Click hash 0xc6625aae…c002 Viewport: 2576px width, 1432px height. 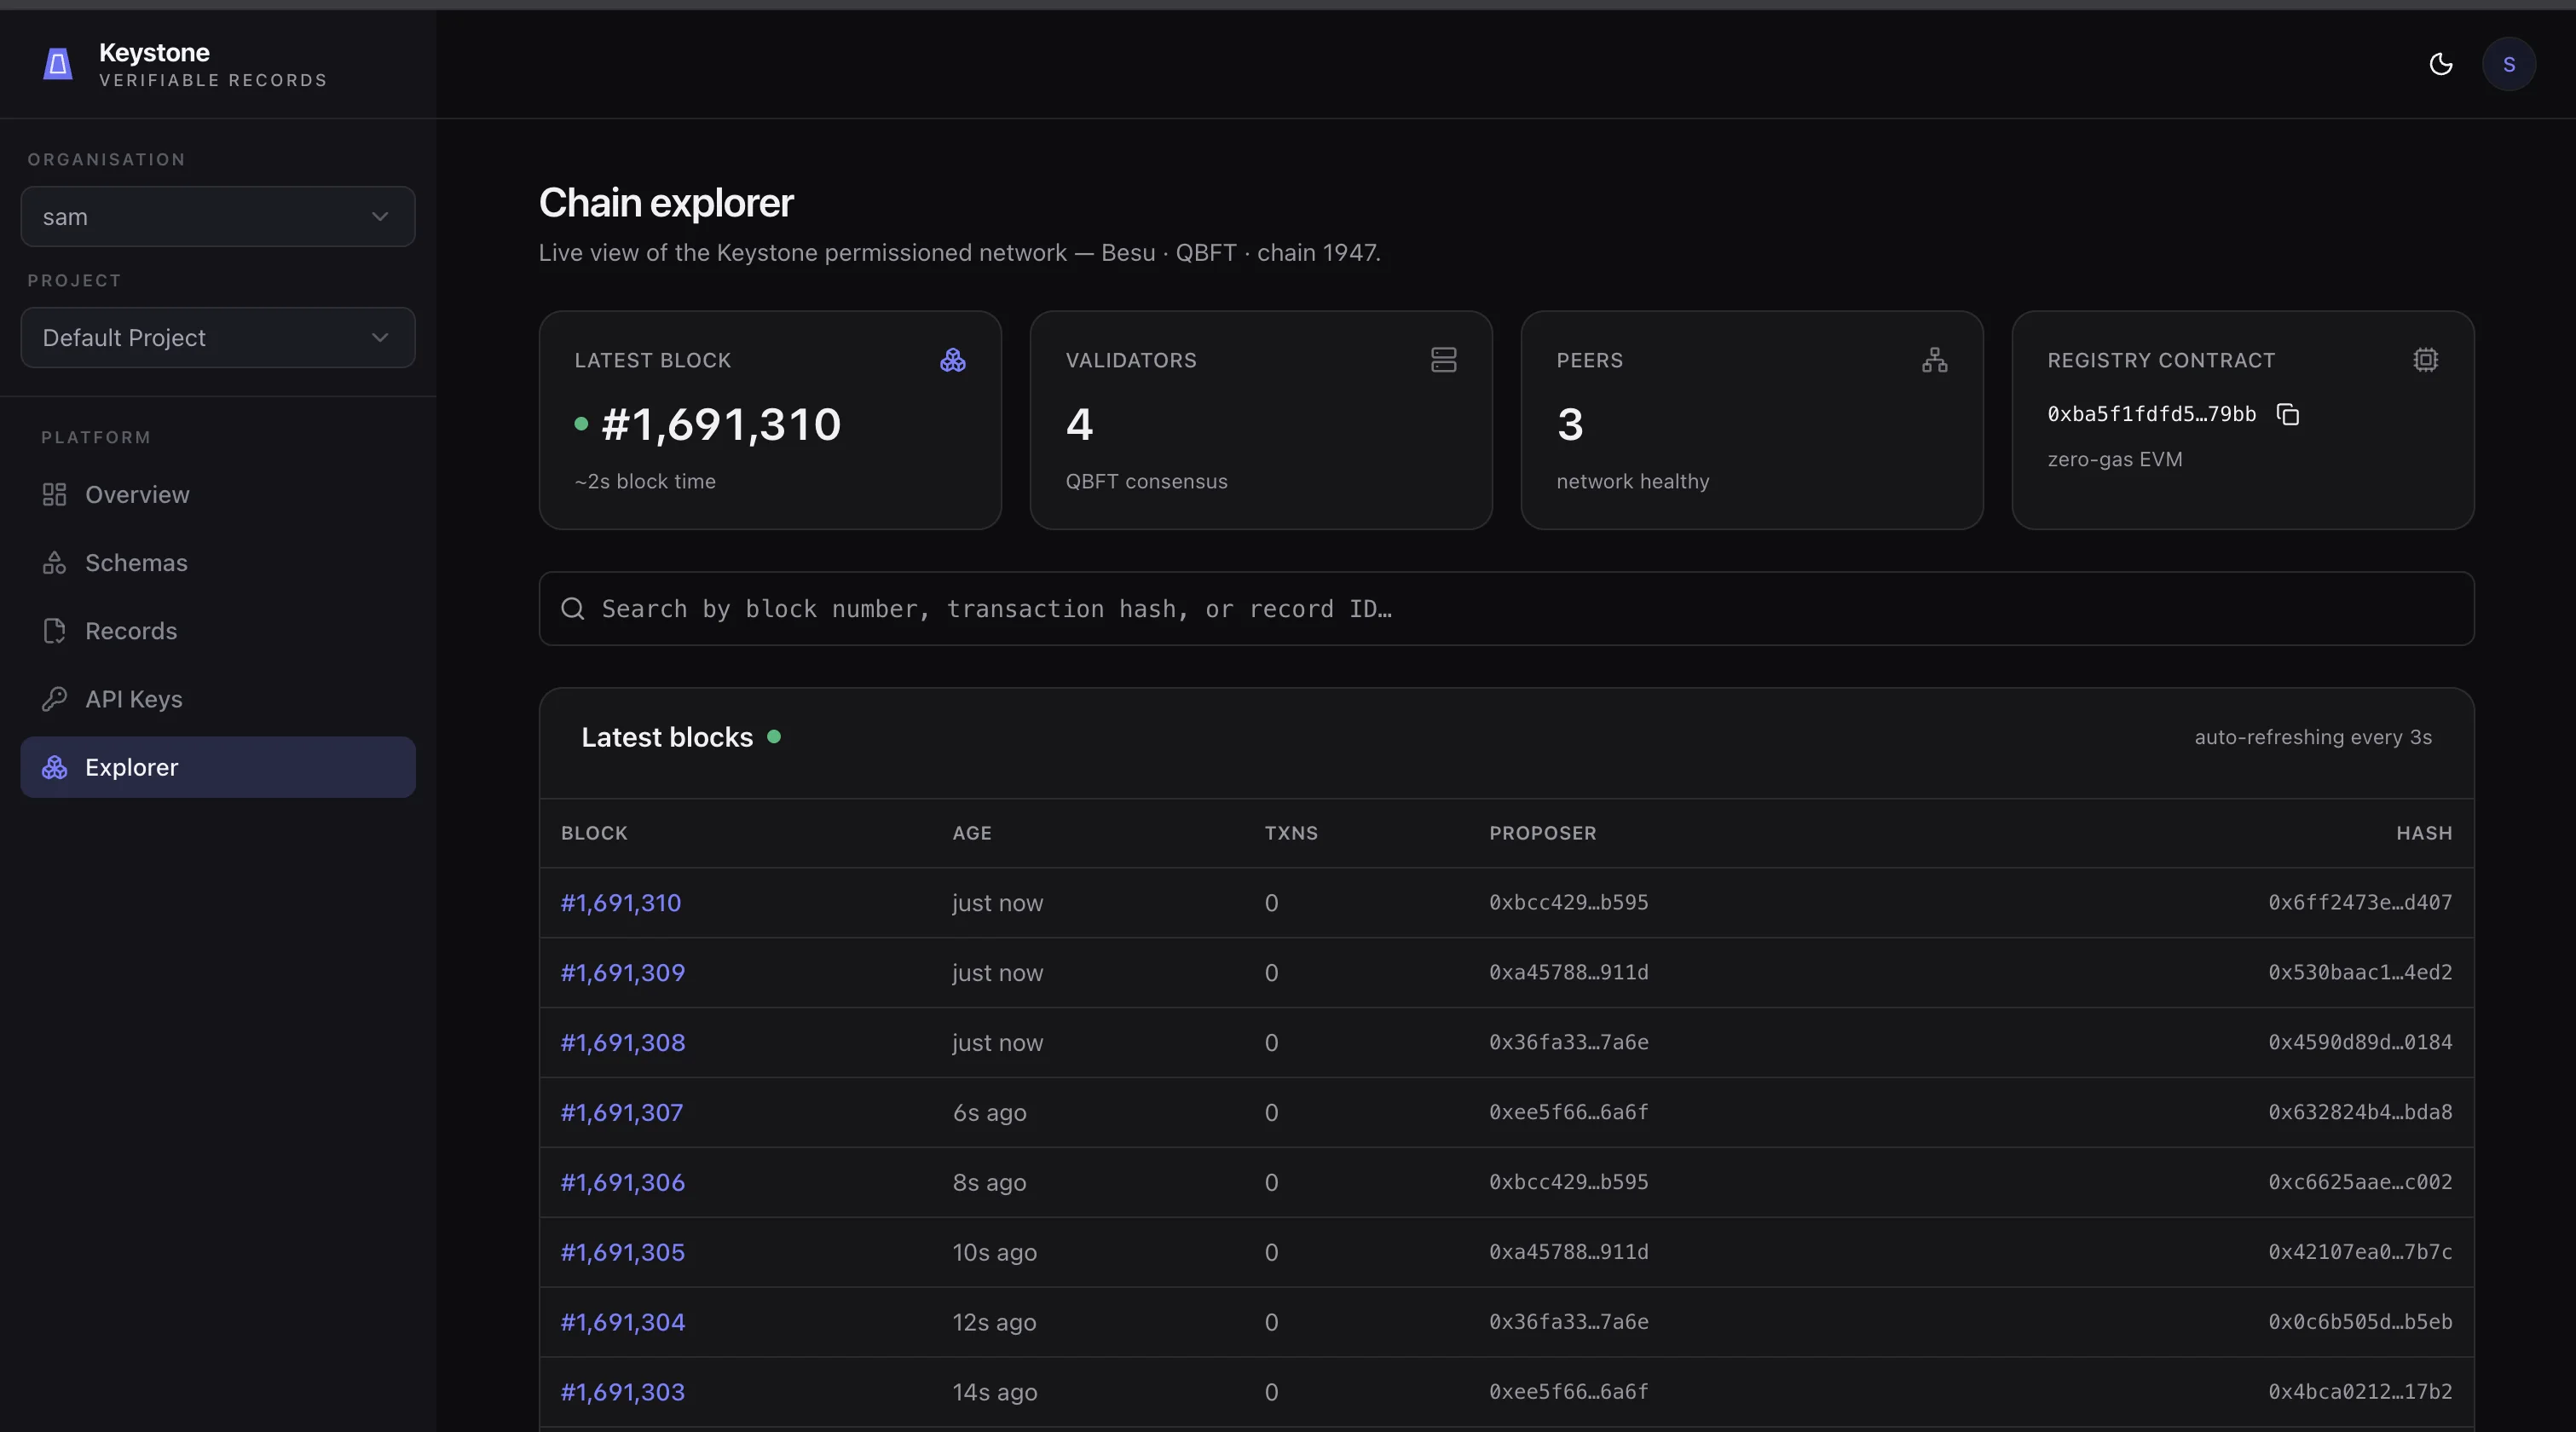[x=2360, y=1183]
